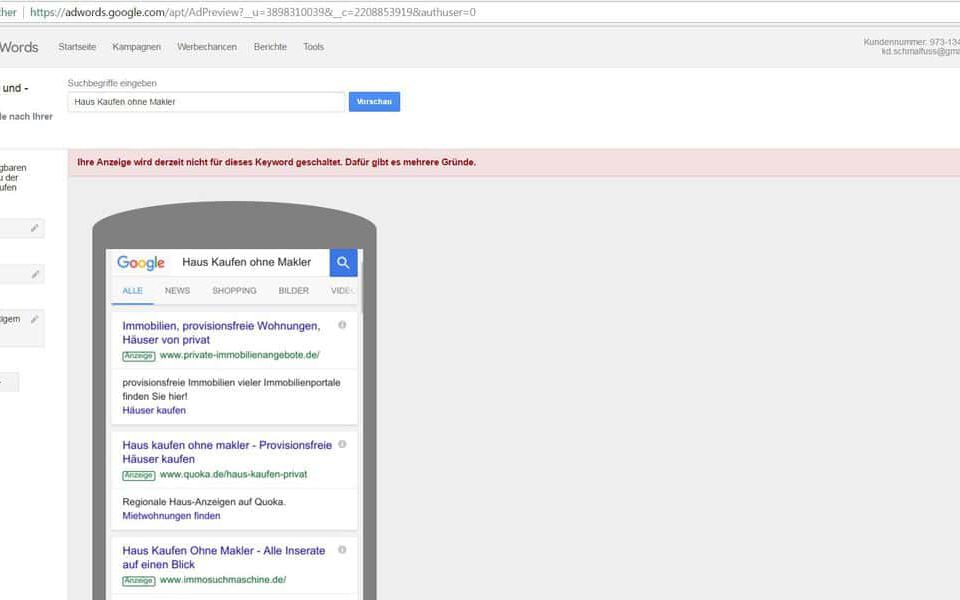Select the SHOPPING tab in preview
This screenshot has width=960, height=600.
point(234,291)
